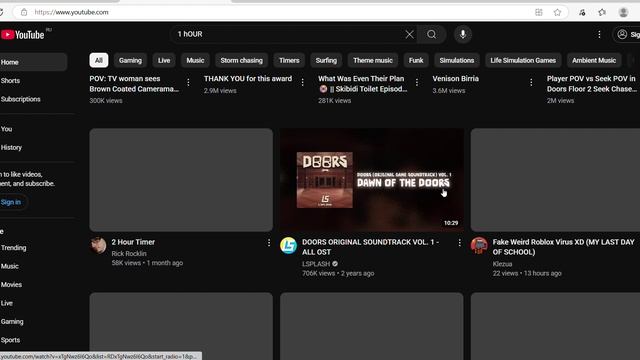Image resolution: width=640 pixels, height=360 pixels.
Task: Open the 2 Hour Timer thumbnail
Action: pos(181,180)
